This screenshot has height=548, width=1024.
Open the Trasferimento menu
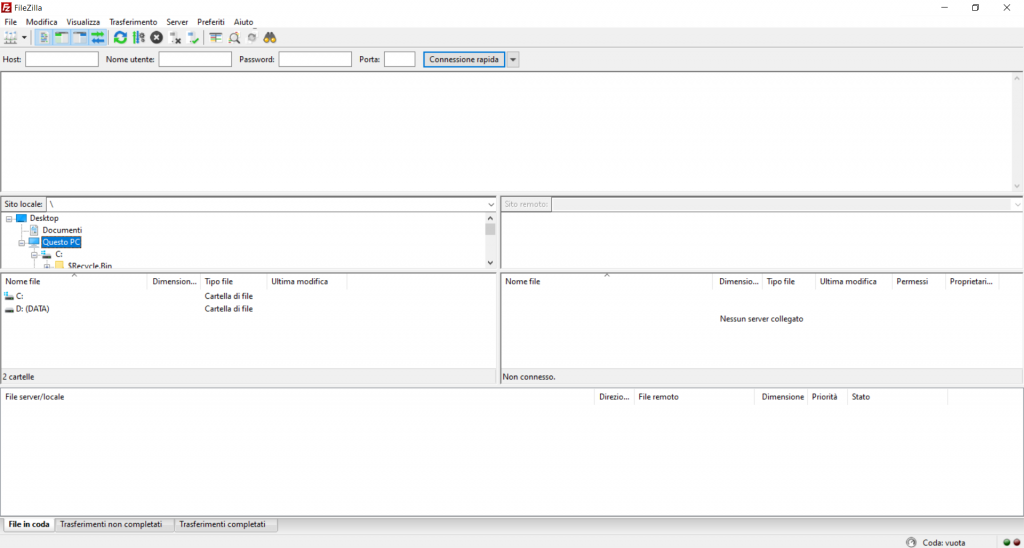133,22
